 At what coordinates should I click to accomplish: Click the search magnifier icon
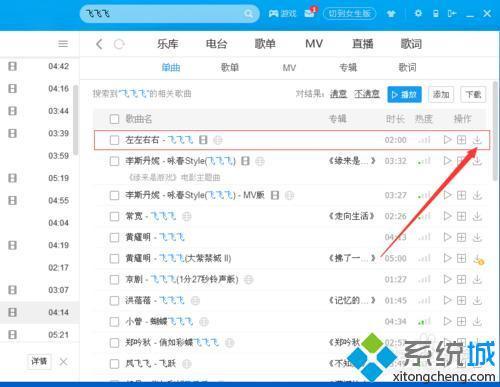coord(248,14)
